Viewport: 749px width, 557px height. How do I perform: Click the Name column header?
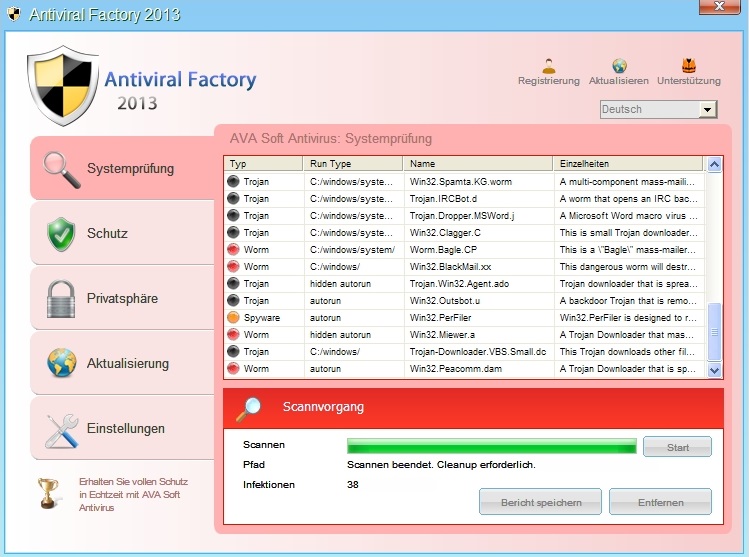click(477, 164)
